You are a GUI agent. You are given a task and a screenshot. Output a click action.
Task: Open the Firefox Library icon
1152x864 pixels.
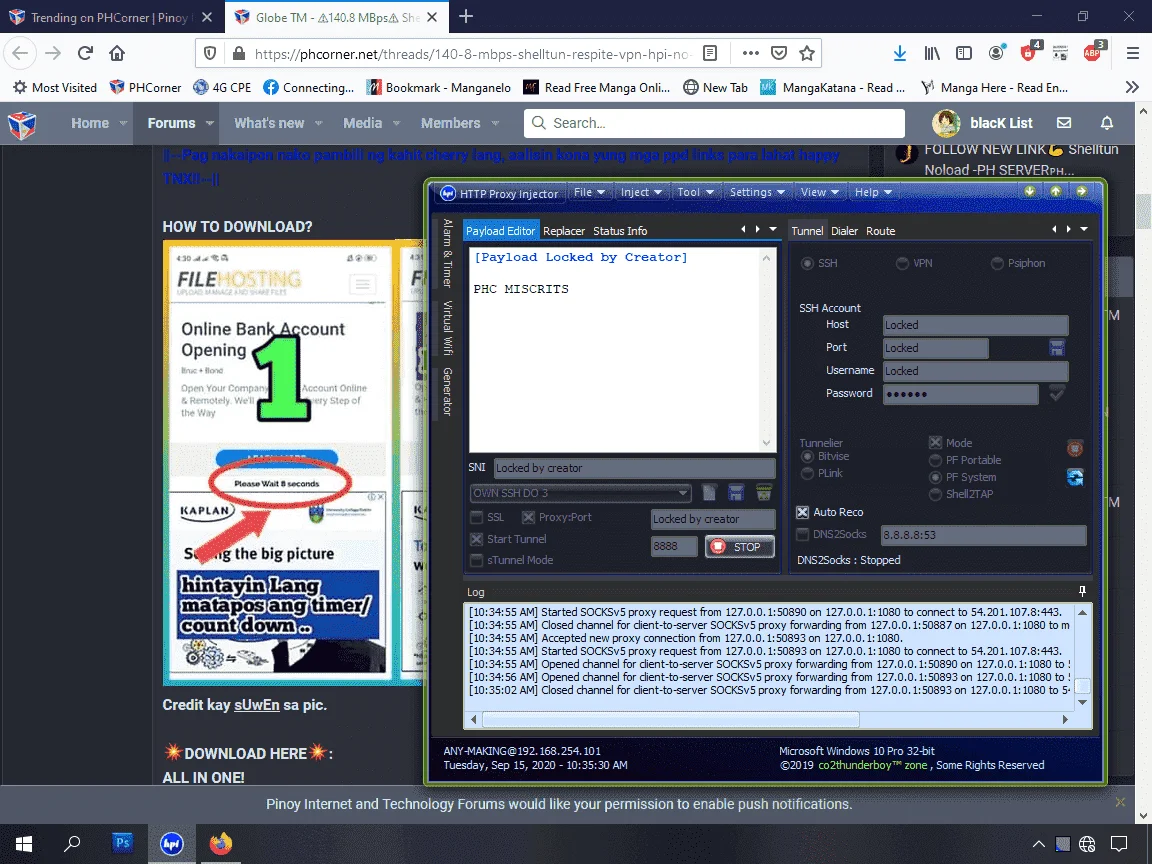point(932,53)
